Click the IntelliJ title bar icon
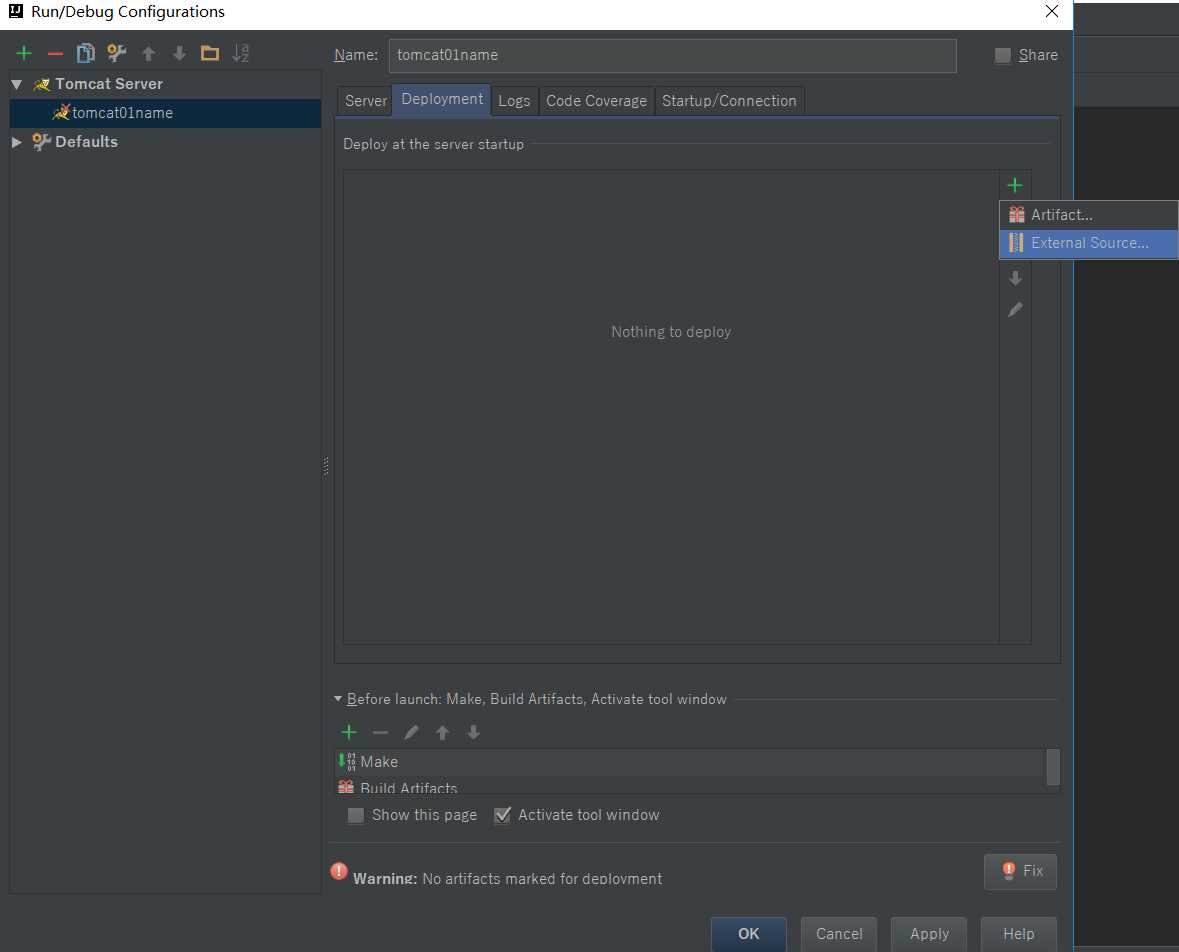The width and height of the screenshot is (1179, 952). coord(16,11)
